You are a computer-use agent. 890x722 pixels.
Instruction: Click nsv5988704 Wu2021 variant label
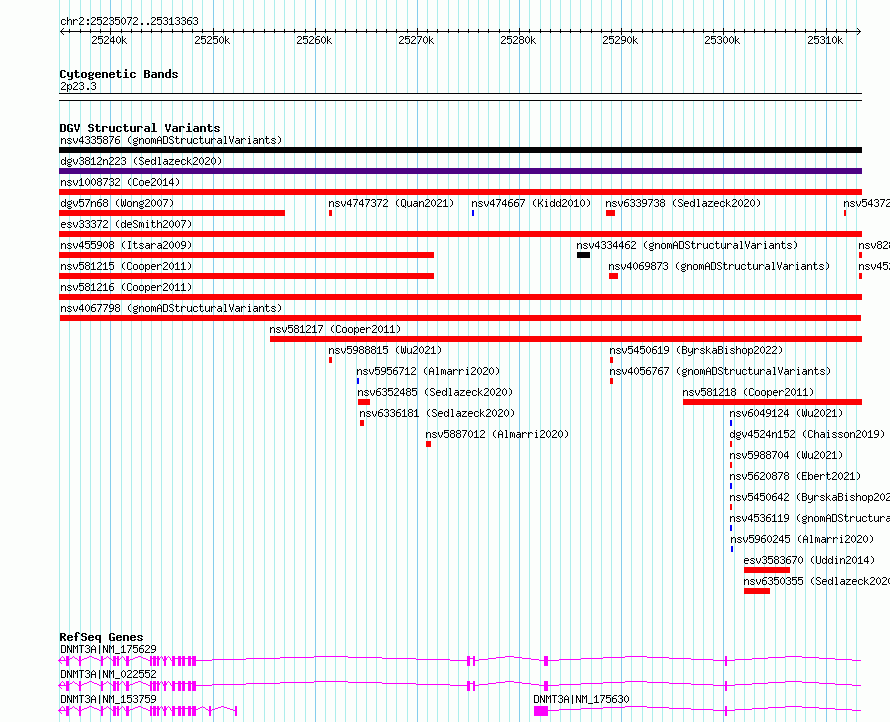point(786,455)
